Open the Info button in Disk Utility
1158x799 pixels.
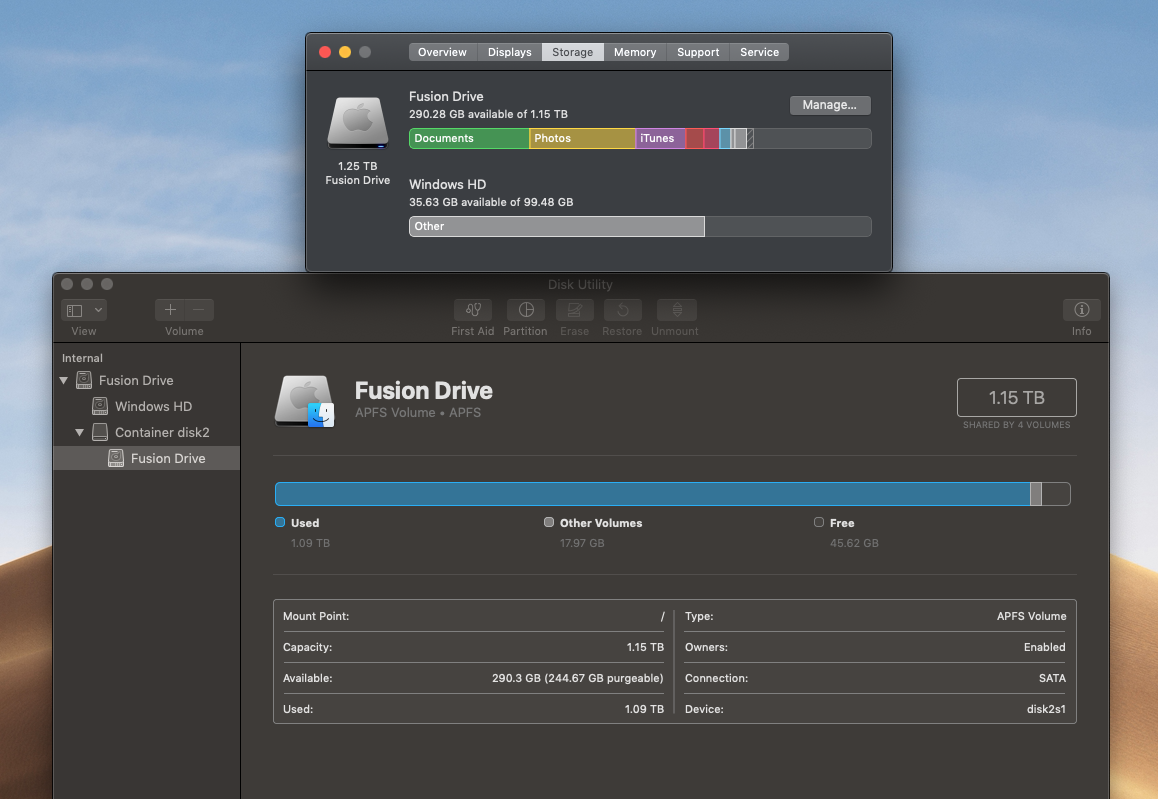pyautogui.click(x=1082, y=310)
